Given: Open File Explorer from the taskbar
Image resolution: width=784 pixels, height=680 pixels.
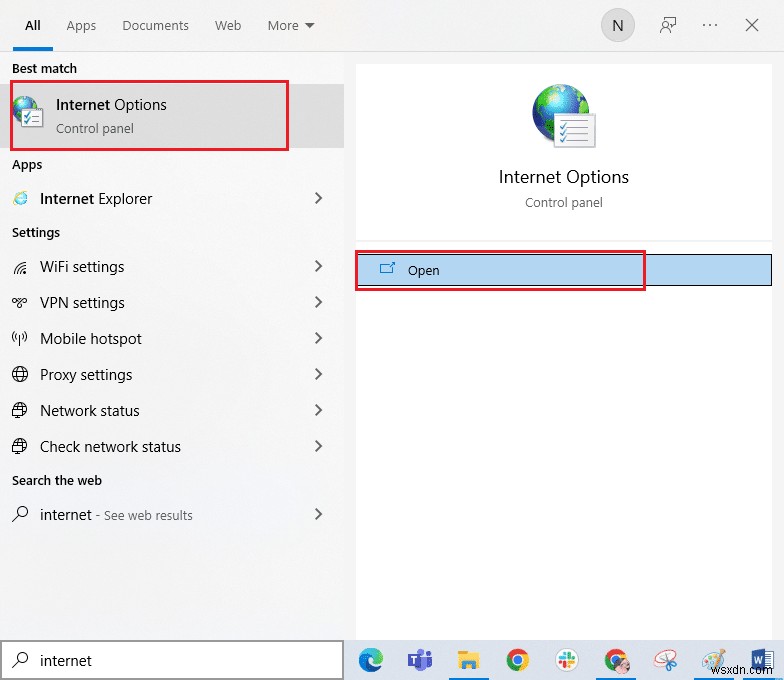Looking at the screenshot, I should 468,660.
